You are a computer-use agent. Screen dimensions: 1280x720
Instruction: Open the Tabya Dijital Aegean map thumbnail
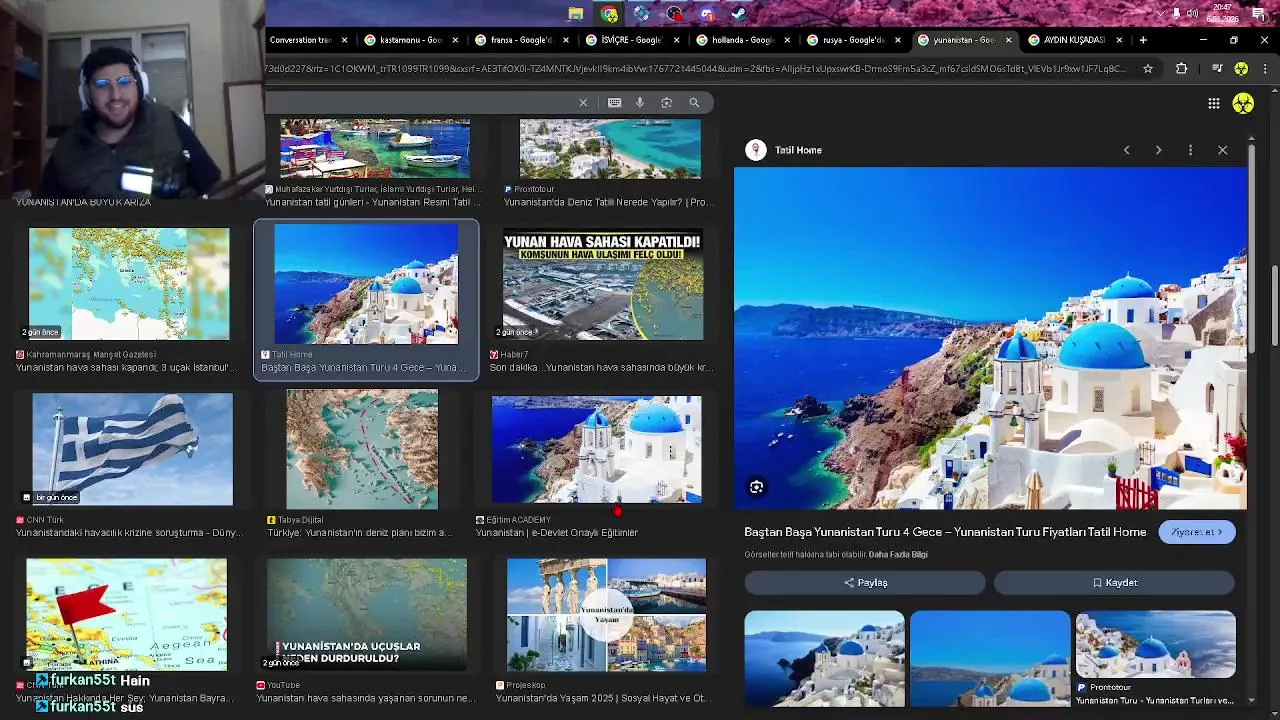(362, 449)
